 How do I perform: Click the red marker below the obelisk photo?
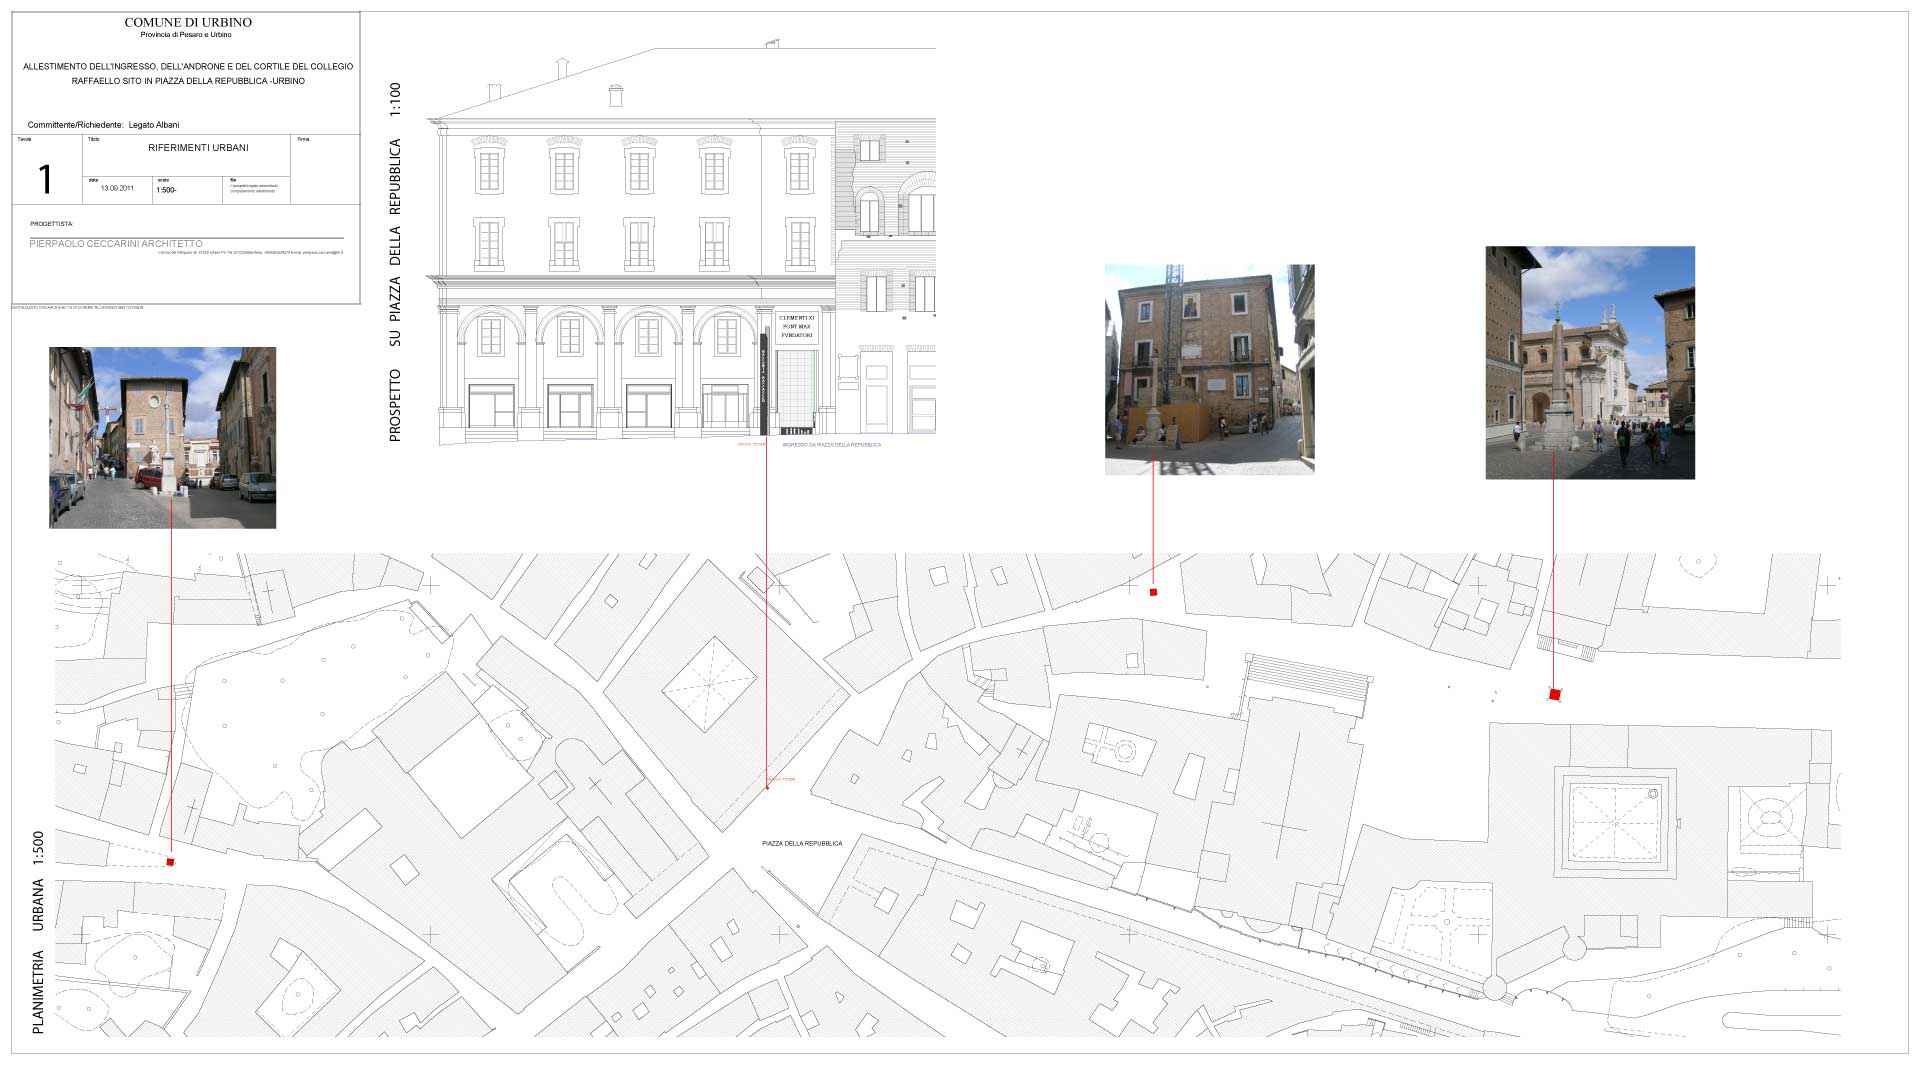pos(1554,694)
